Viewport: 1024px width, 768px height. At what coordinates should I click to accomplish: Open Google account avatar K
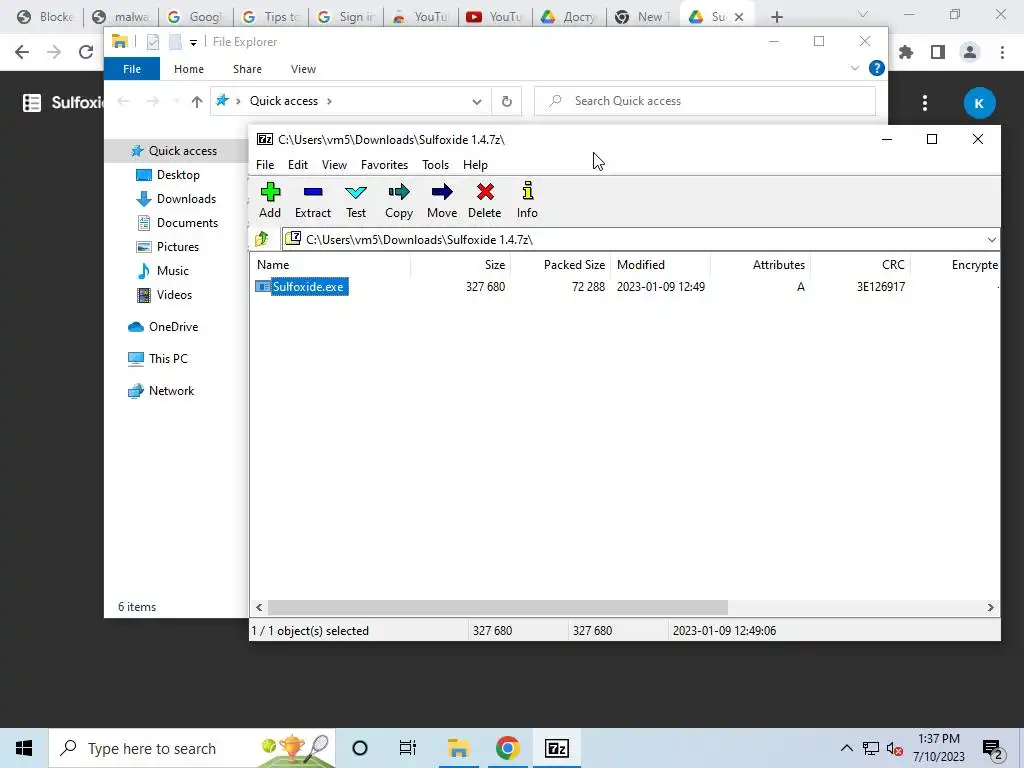tap(978, 103)
